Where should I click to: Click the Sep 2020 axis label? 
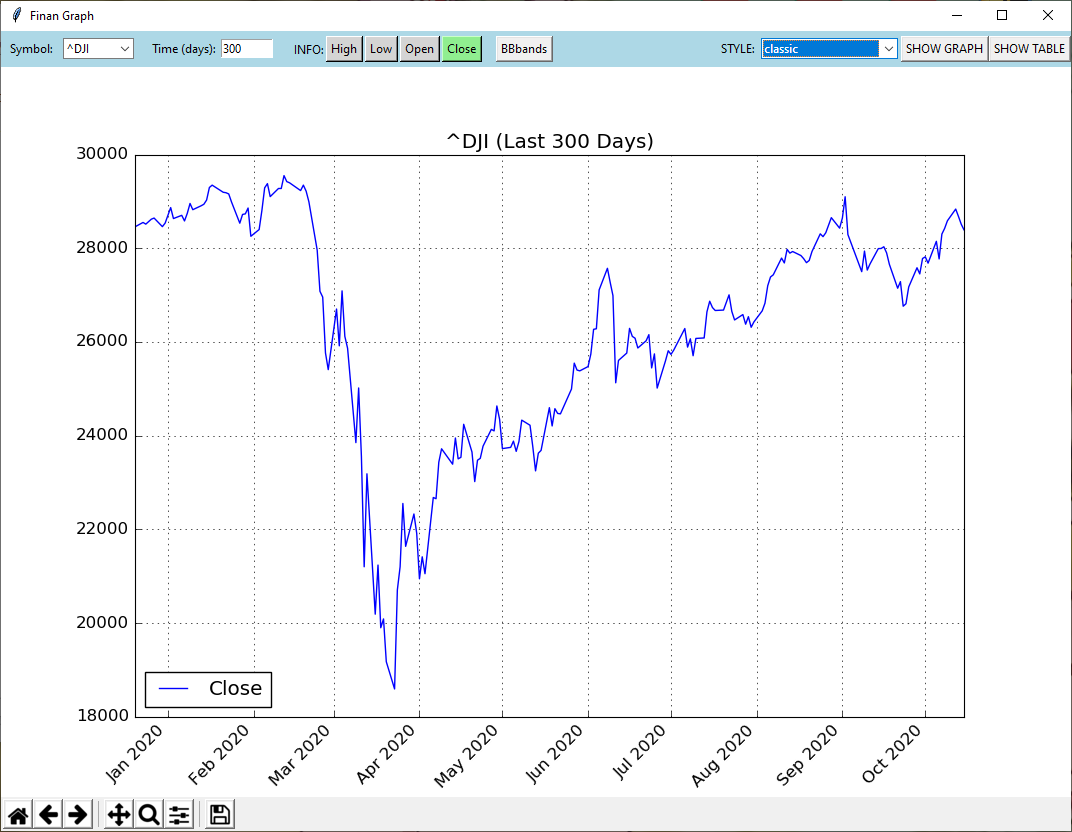tap(807, 755)
